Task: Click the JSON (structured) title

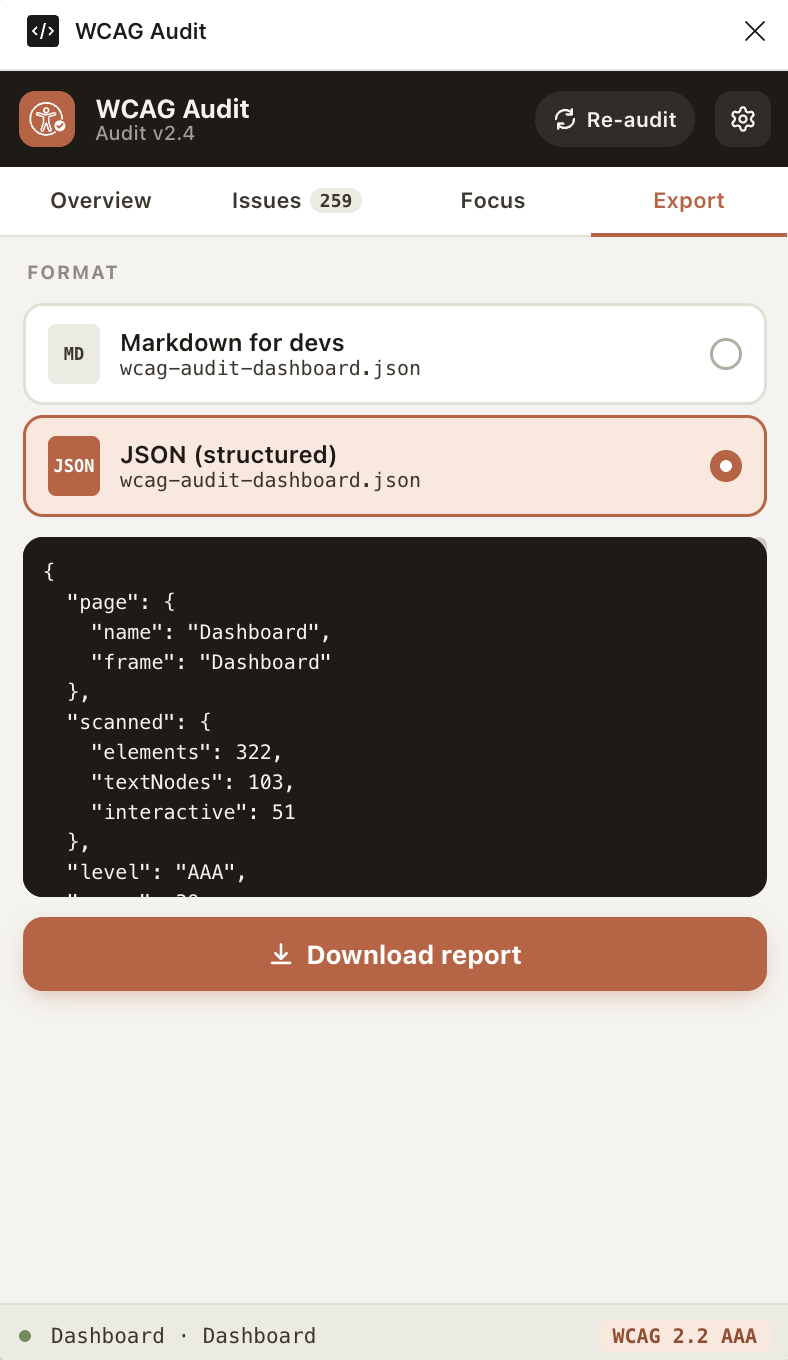Action: click(x=228, y=455)
